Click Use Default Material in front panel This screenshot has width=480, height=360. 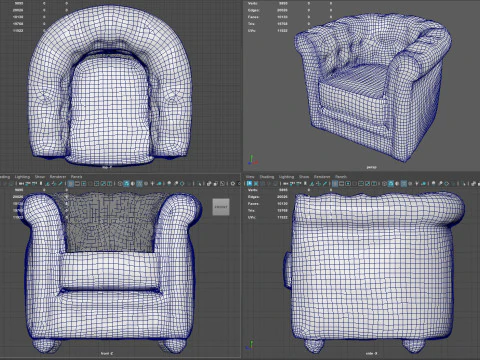[x=133, y=184]
